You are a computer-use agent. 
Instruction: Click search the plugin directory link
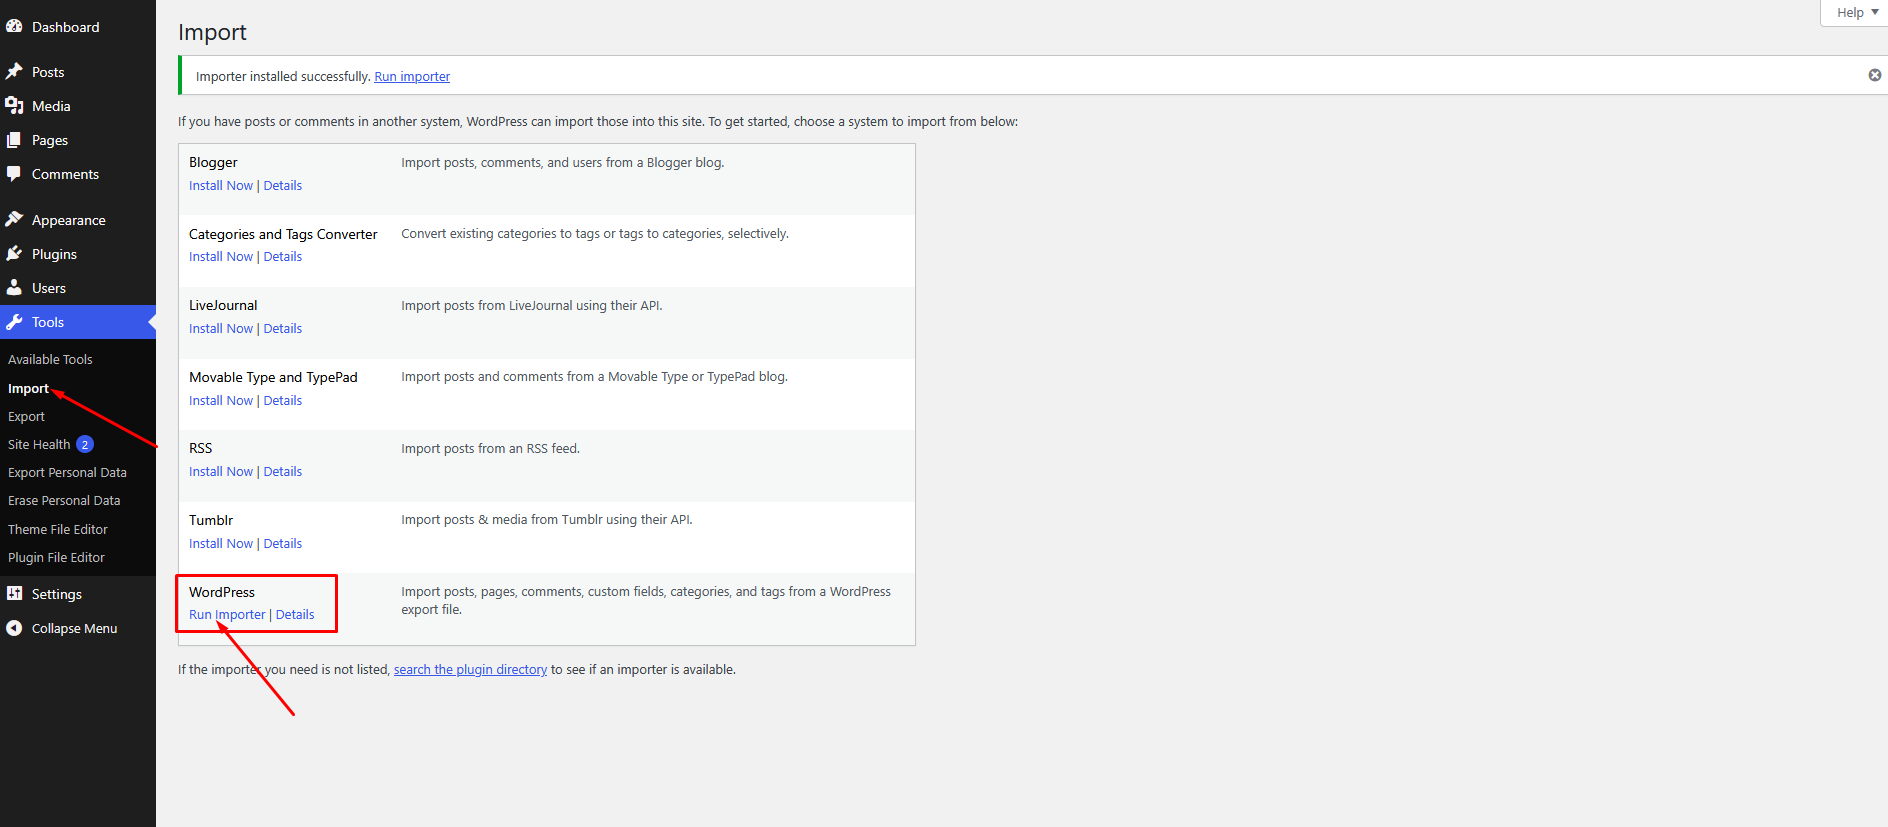[x=470, y=669]
